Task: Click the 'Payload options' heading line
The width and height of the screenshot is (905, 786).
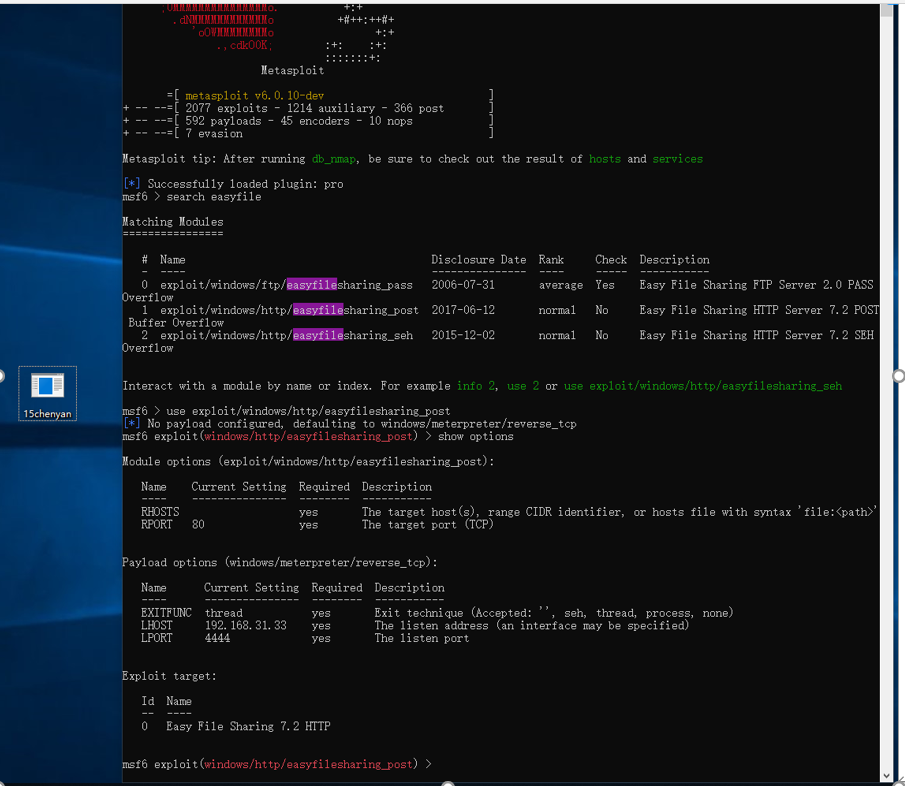Action: point(280,563)
